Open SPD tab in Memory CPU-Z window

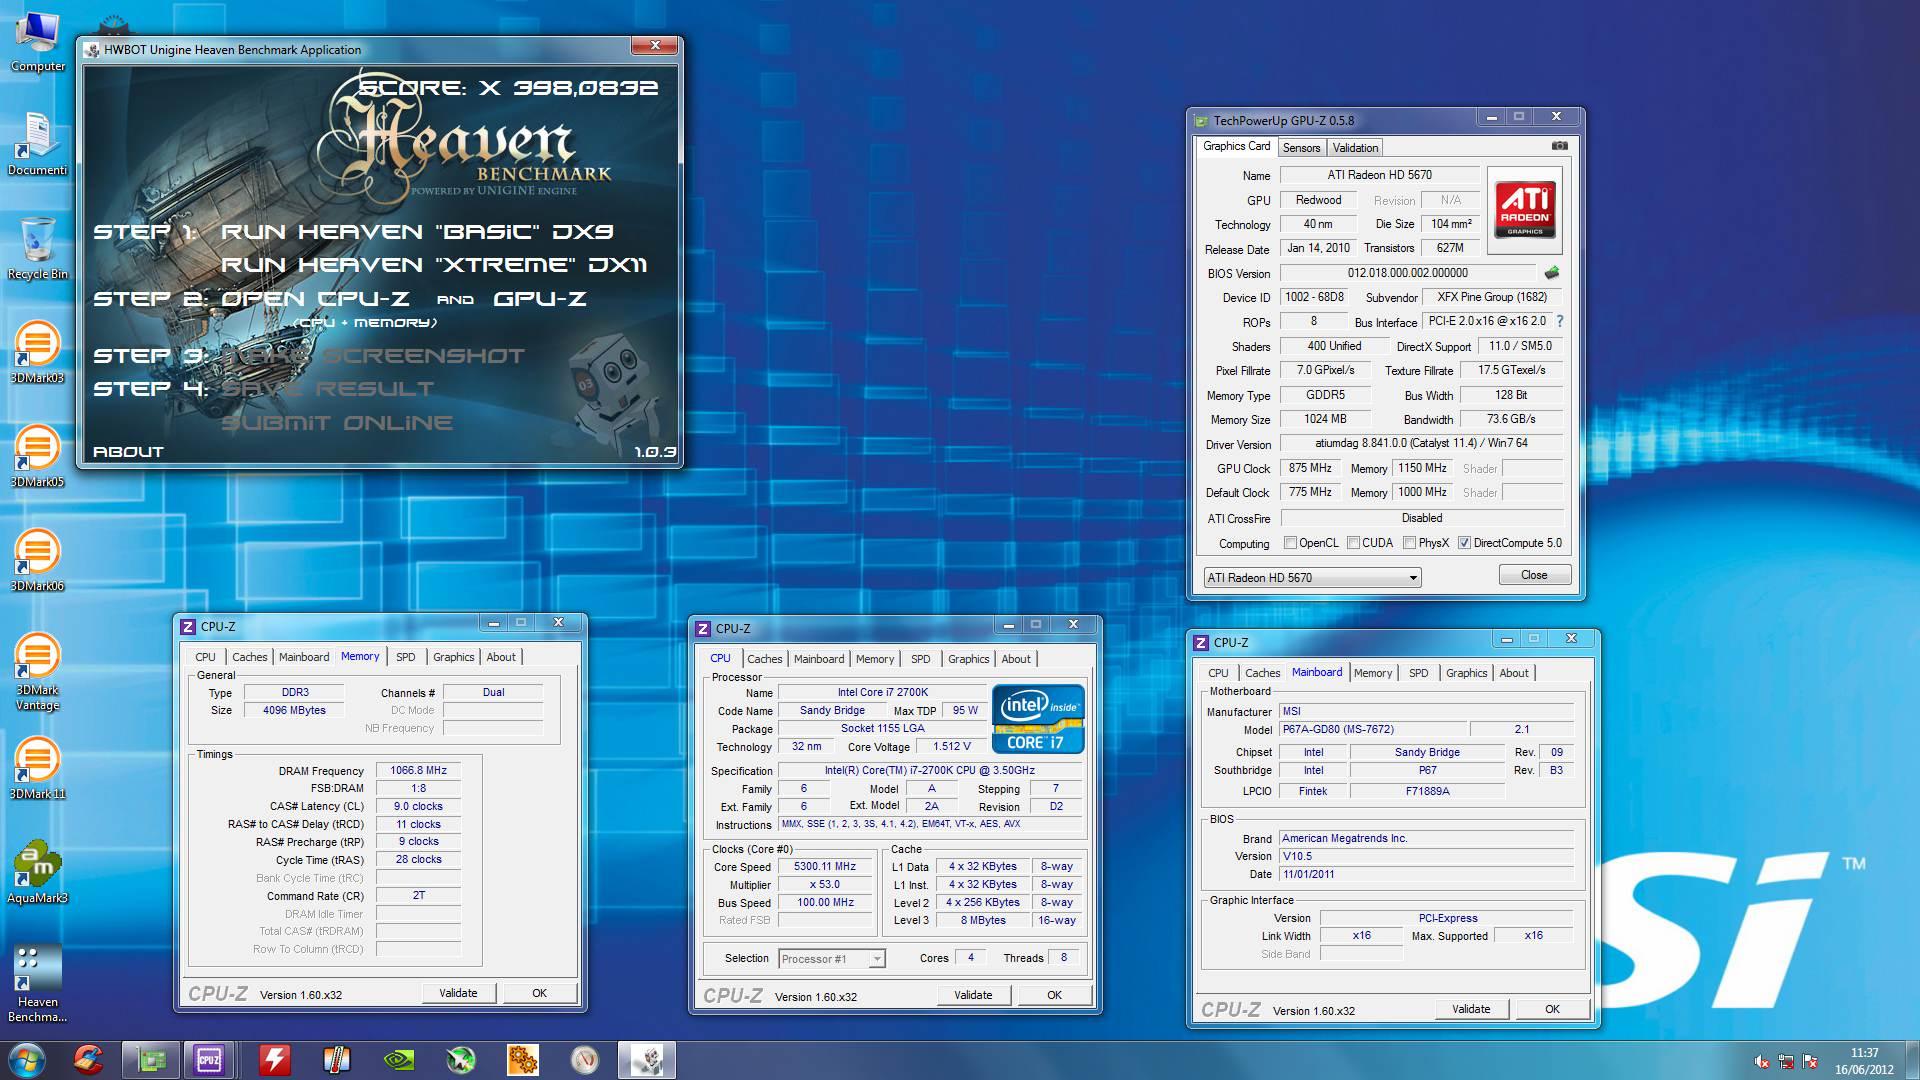[x=405, y=657]
